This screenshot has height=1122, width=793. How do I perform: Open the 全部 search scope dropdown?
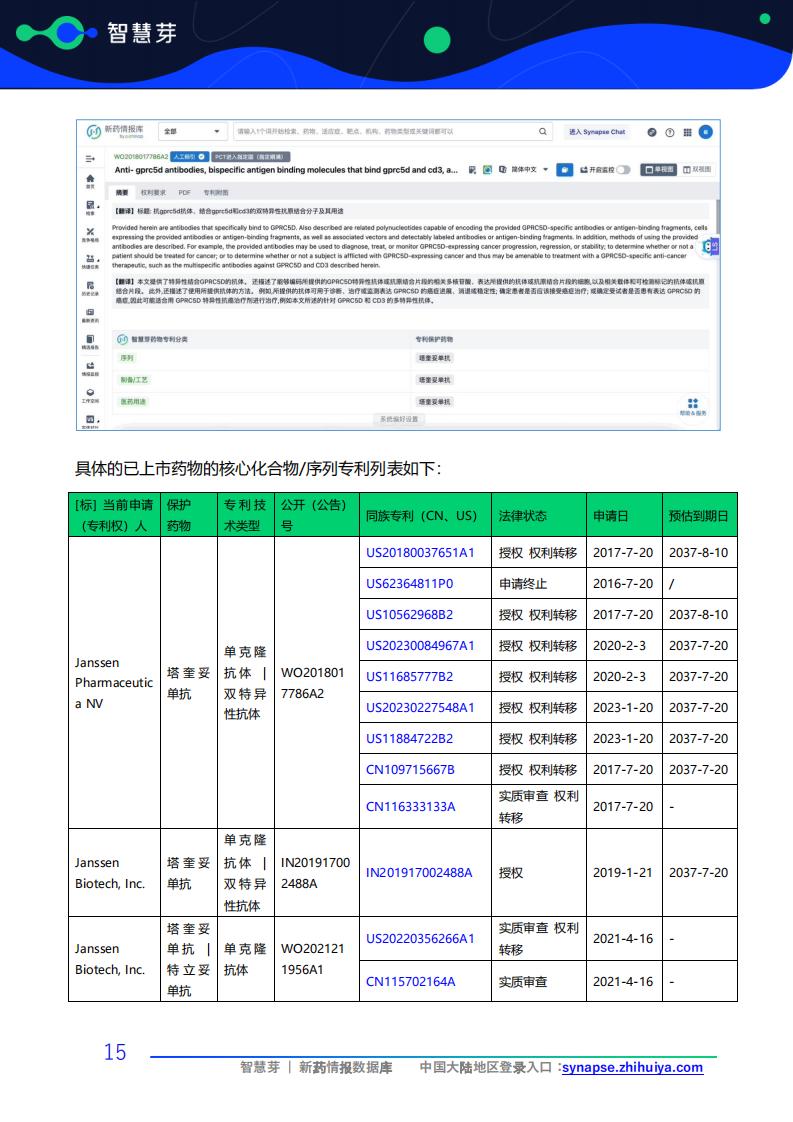[x=192, y=132]
